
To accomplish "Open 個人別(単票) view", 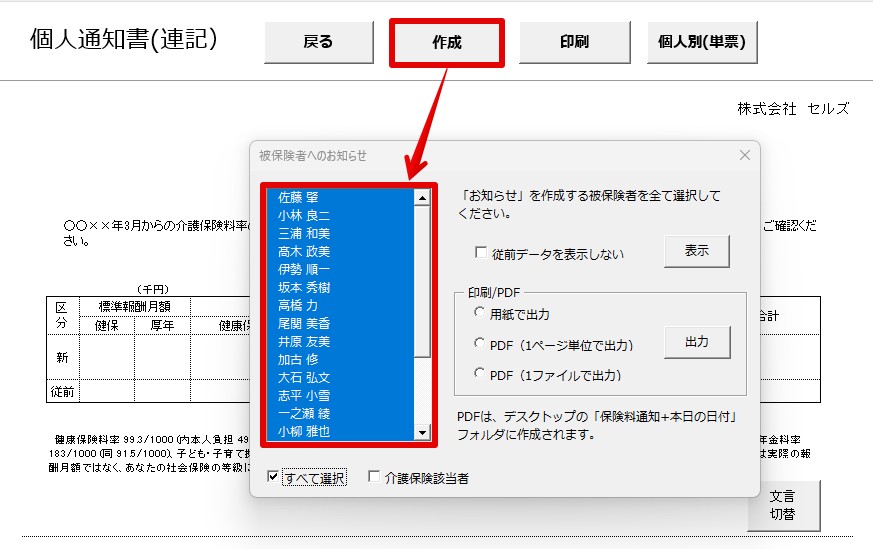I will 702,42.
